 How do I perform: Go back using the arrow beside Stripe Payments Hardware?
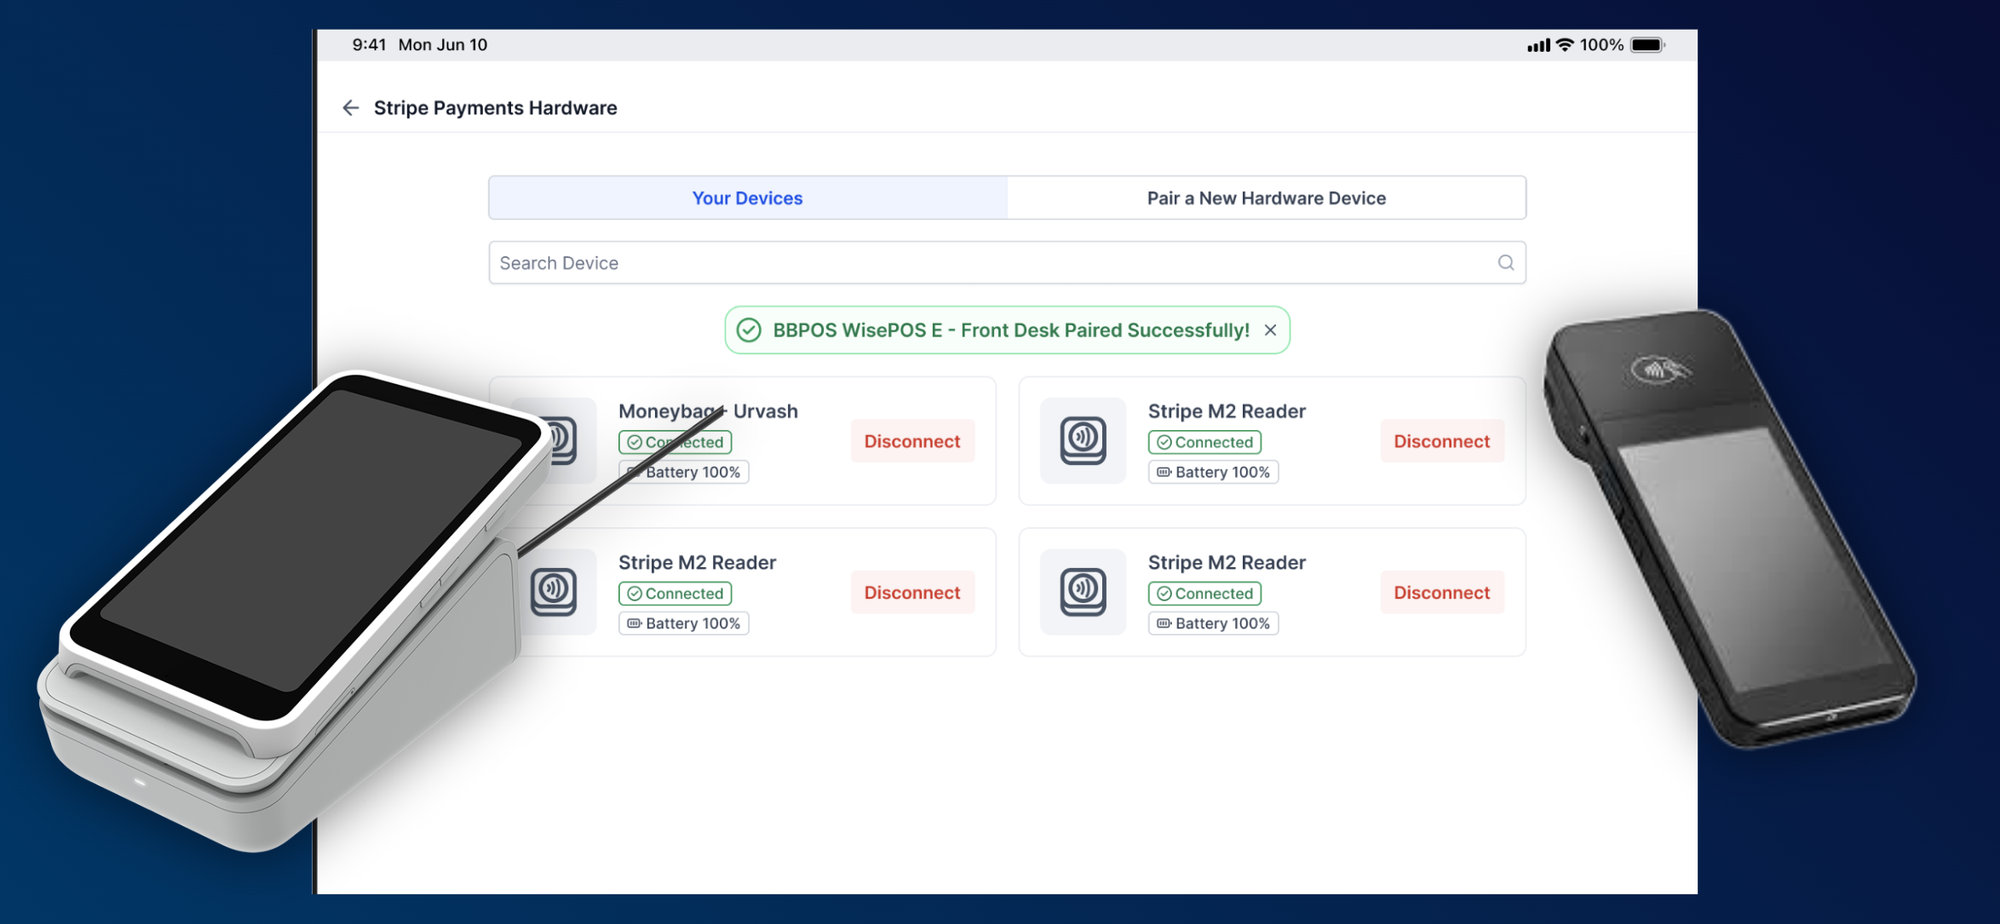[351, 108]
